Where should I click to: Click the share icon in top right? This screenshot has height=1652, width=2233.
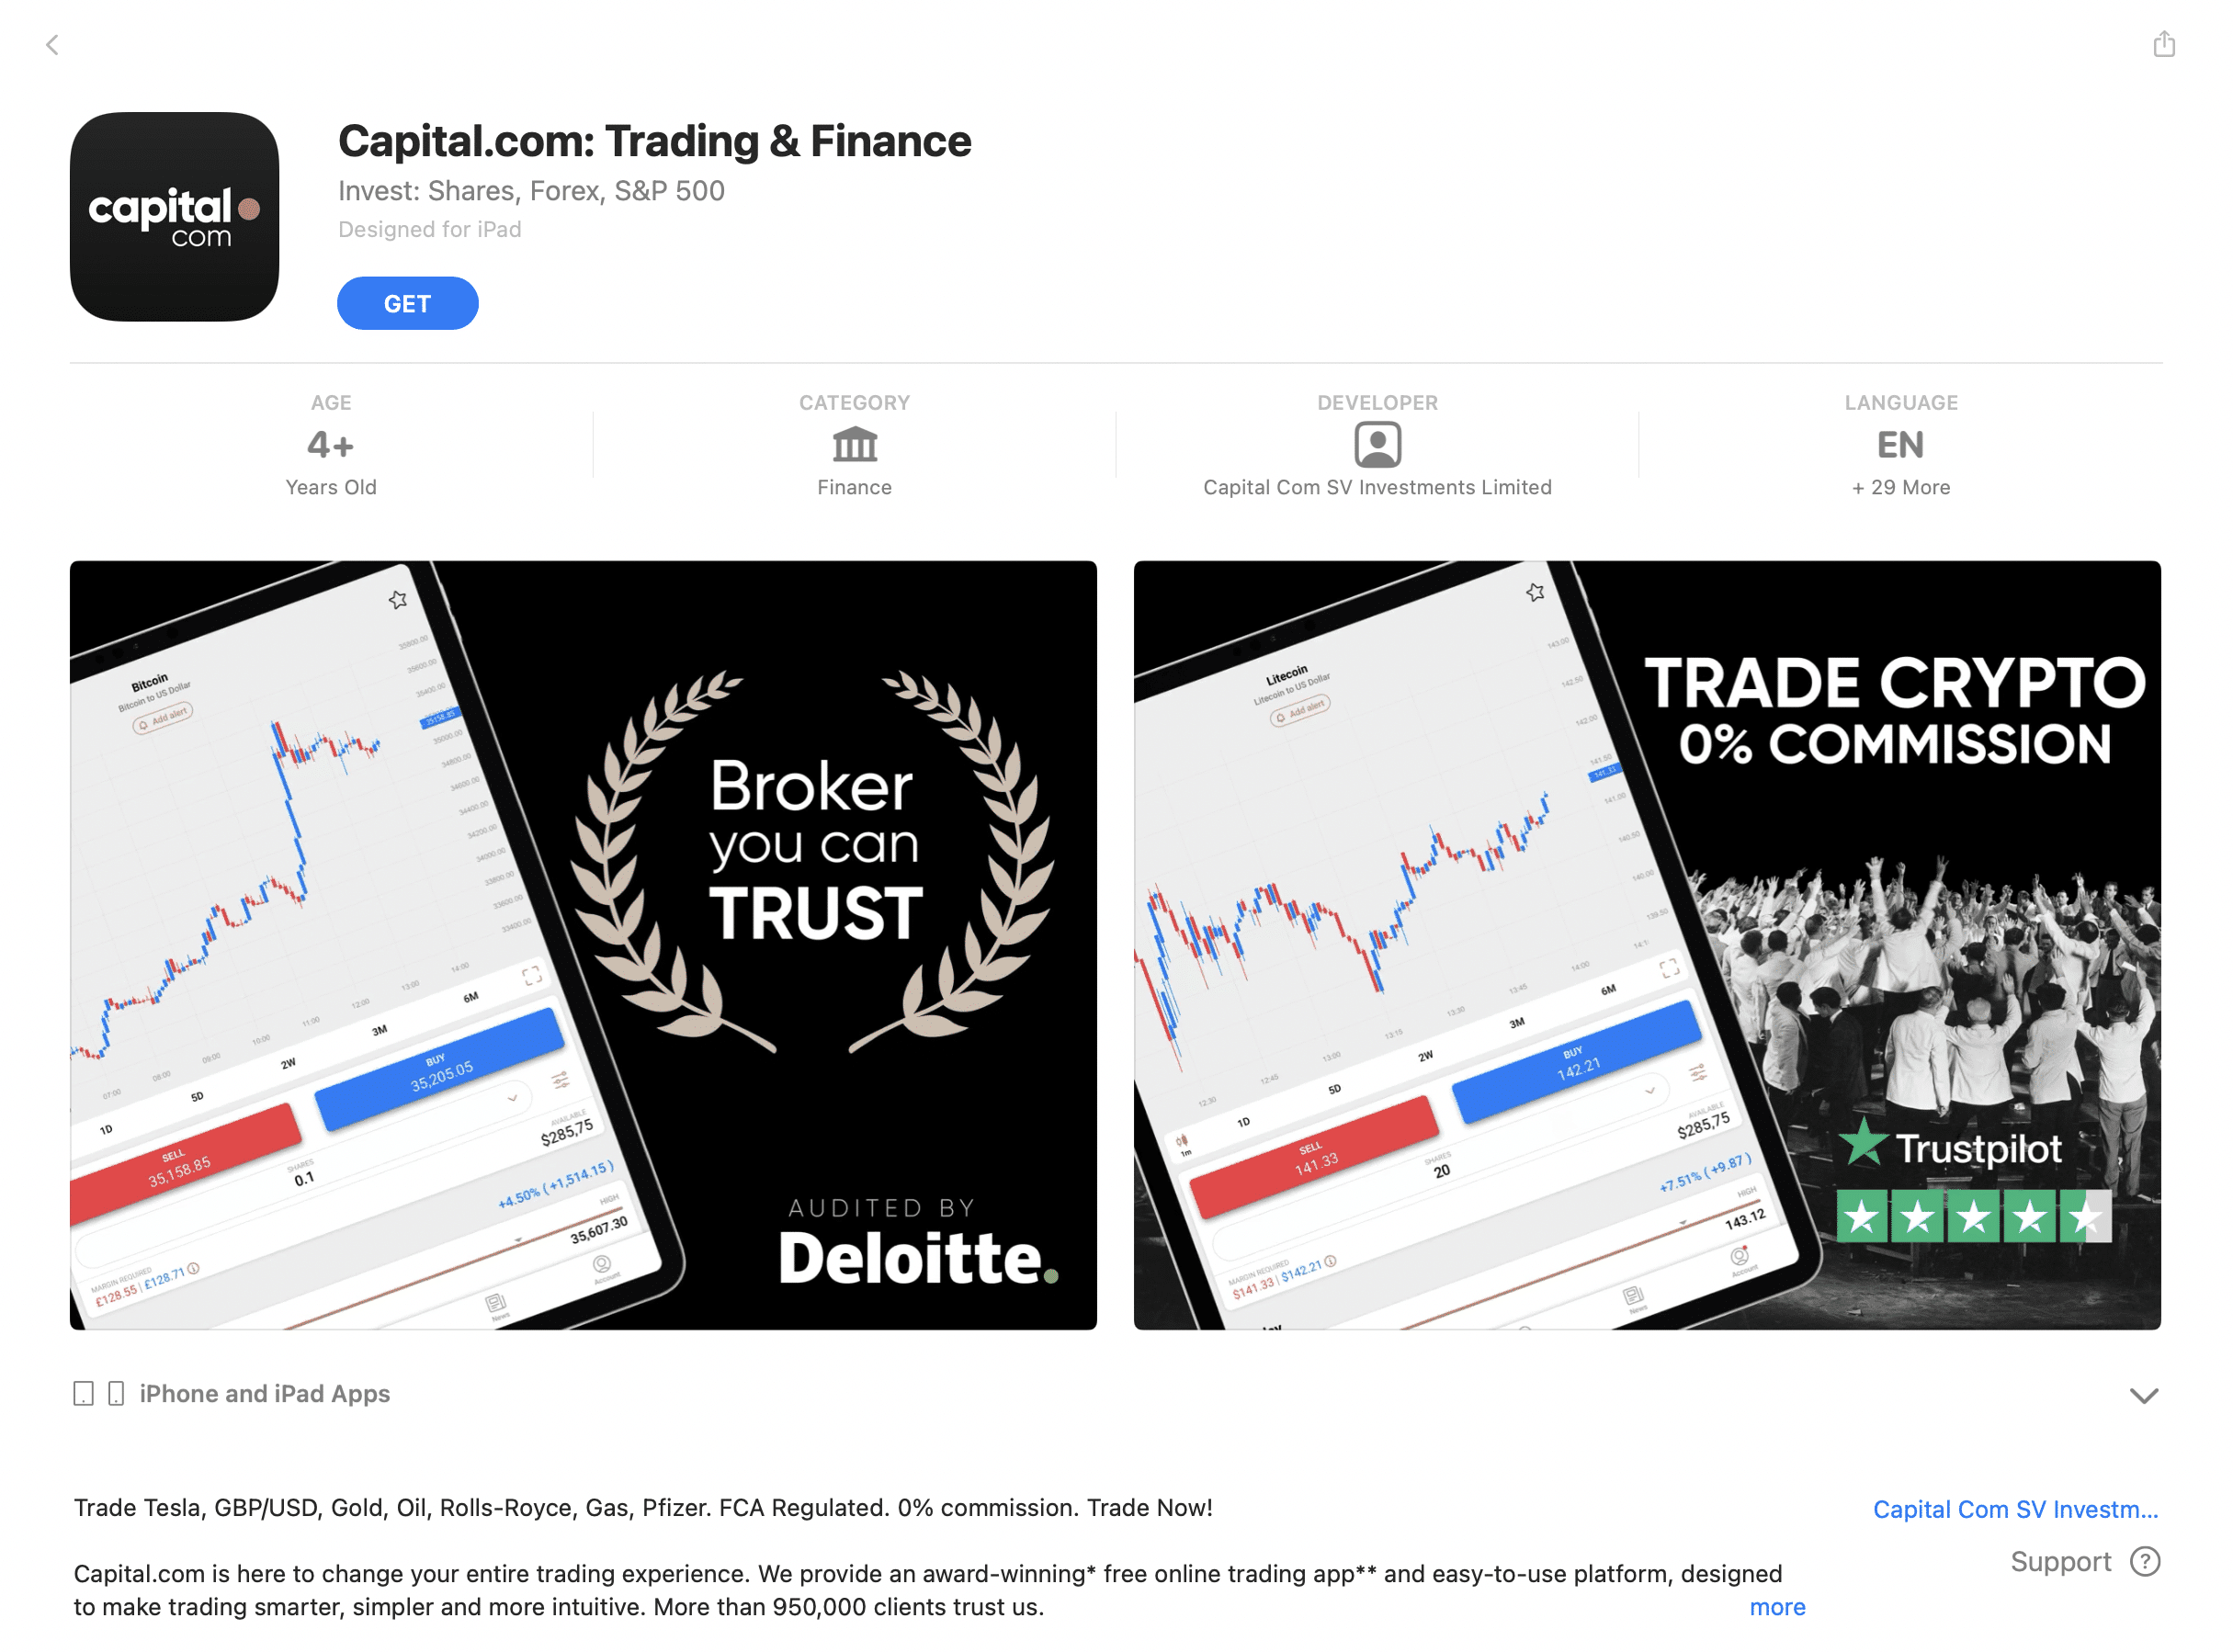(2163, 41)
